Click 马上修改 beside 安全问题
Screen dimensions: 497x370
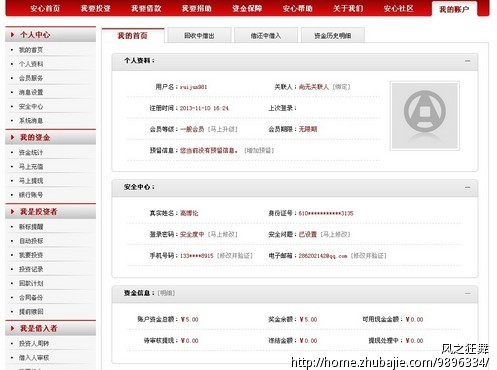[335, 235]
